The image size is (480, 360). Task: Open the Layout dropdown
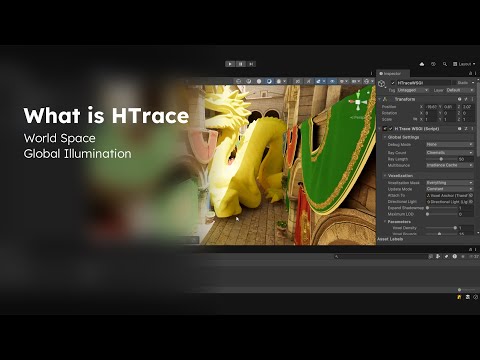click(464, 64)
